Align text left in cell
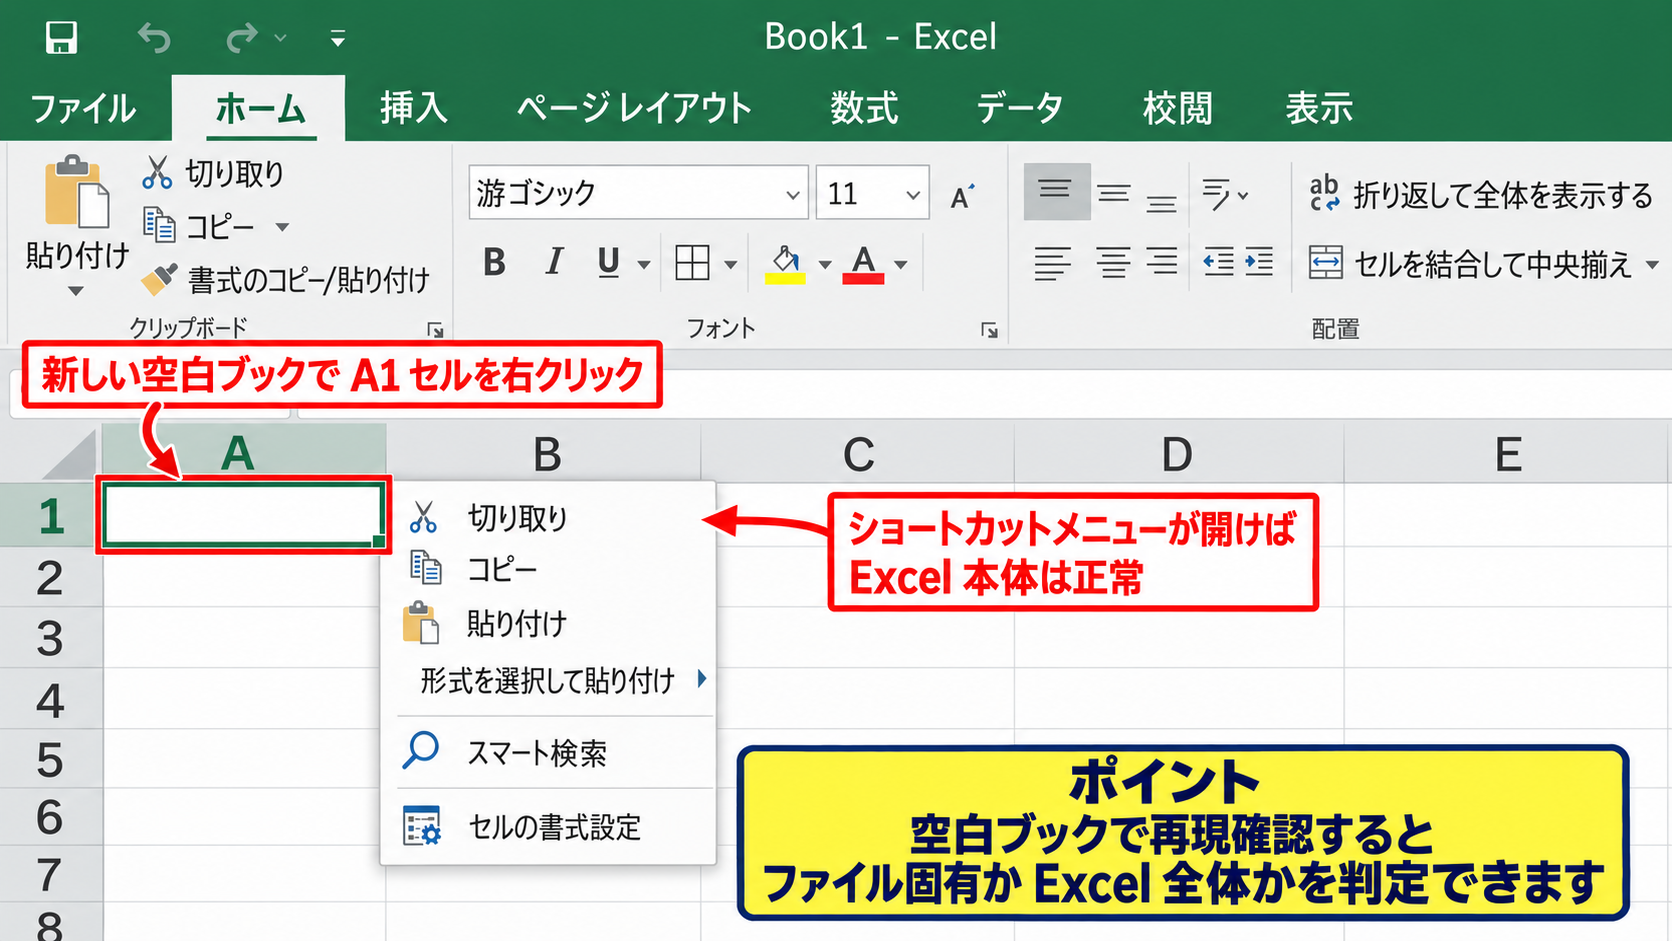Image resolution: width=1672 pixels, height=941 pixels. tap(1052, 263)
